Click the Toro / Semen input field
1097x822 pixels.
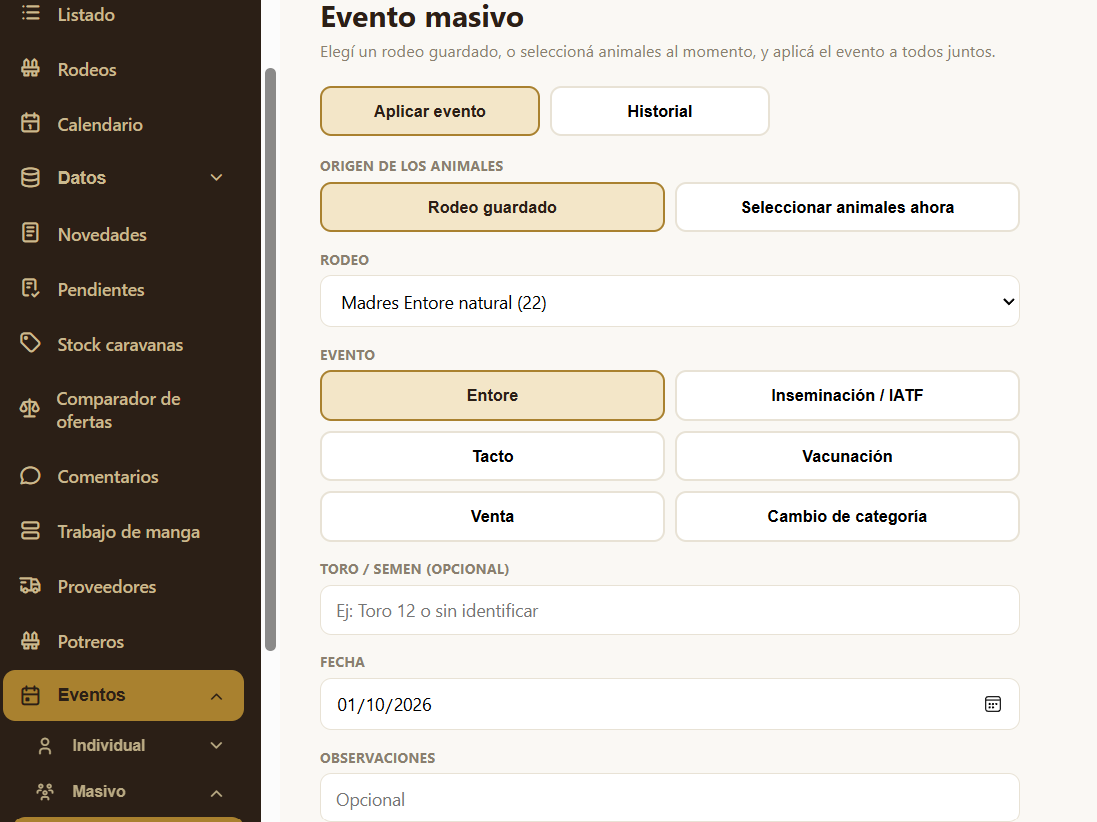tap(670, 610)
